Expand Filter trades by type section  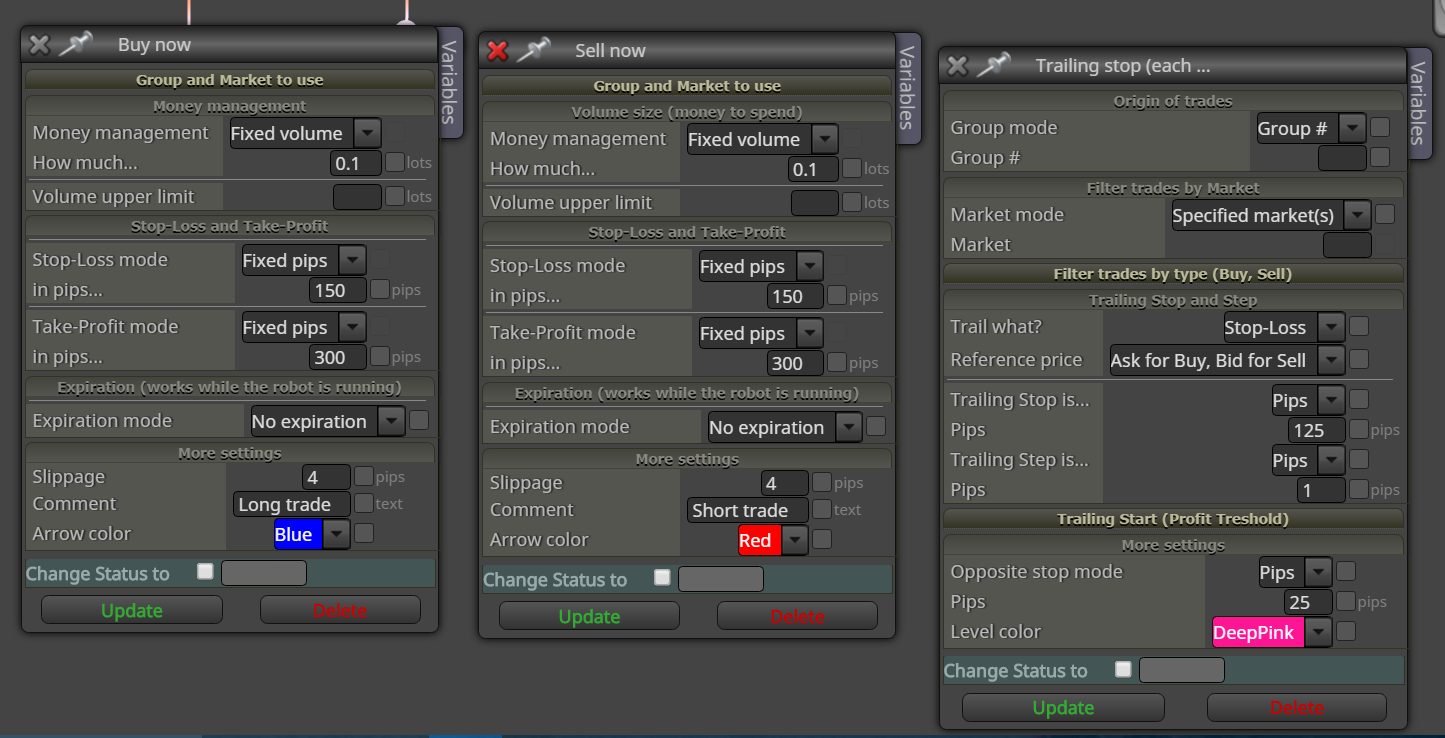1173,274
